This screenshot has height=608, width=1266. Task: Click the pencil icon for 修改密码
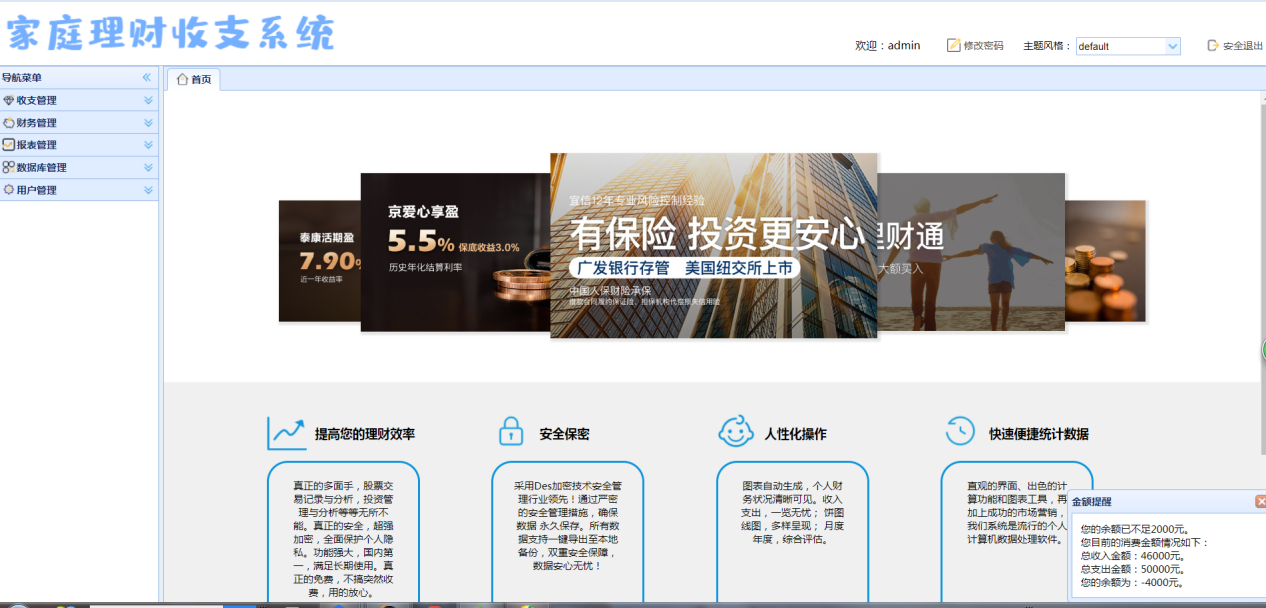[x=953, y=45]
